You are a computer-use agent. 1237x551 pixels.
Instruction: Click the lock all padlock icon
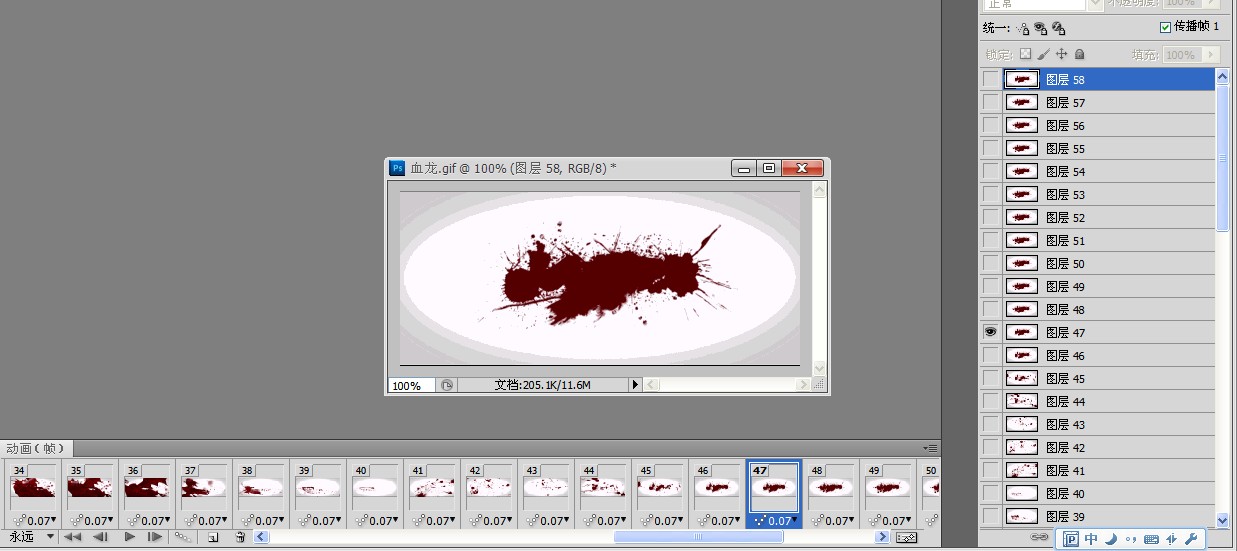tap(1079, 54)
